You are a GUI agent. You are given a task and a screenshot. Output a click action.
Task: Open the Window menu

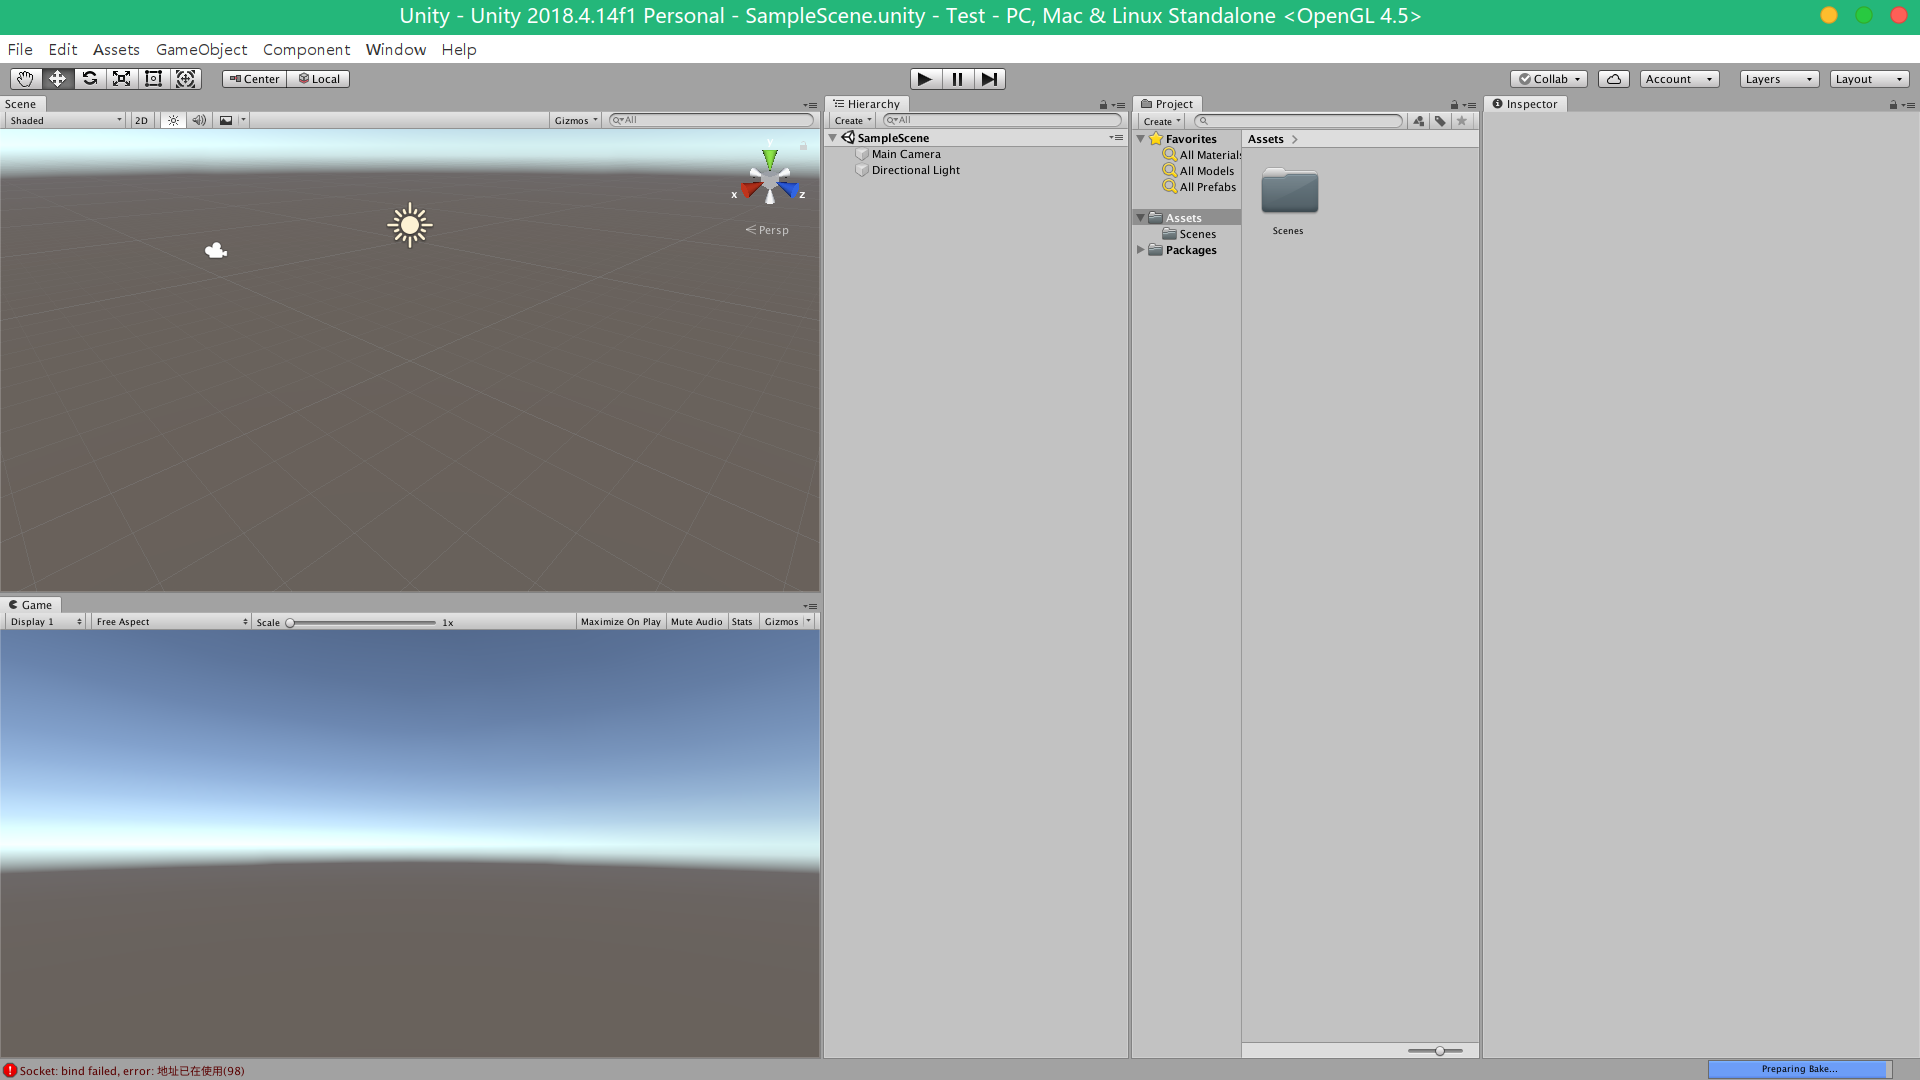(395, 49)
